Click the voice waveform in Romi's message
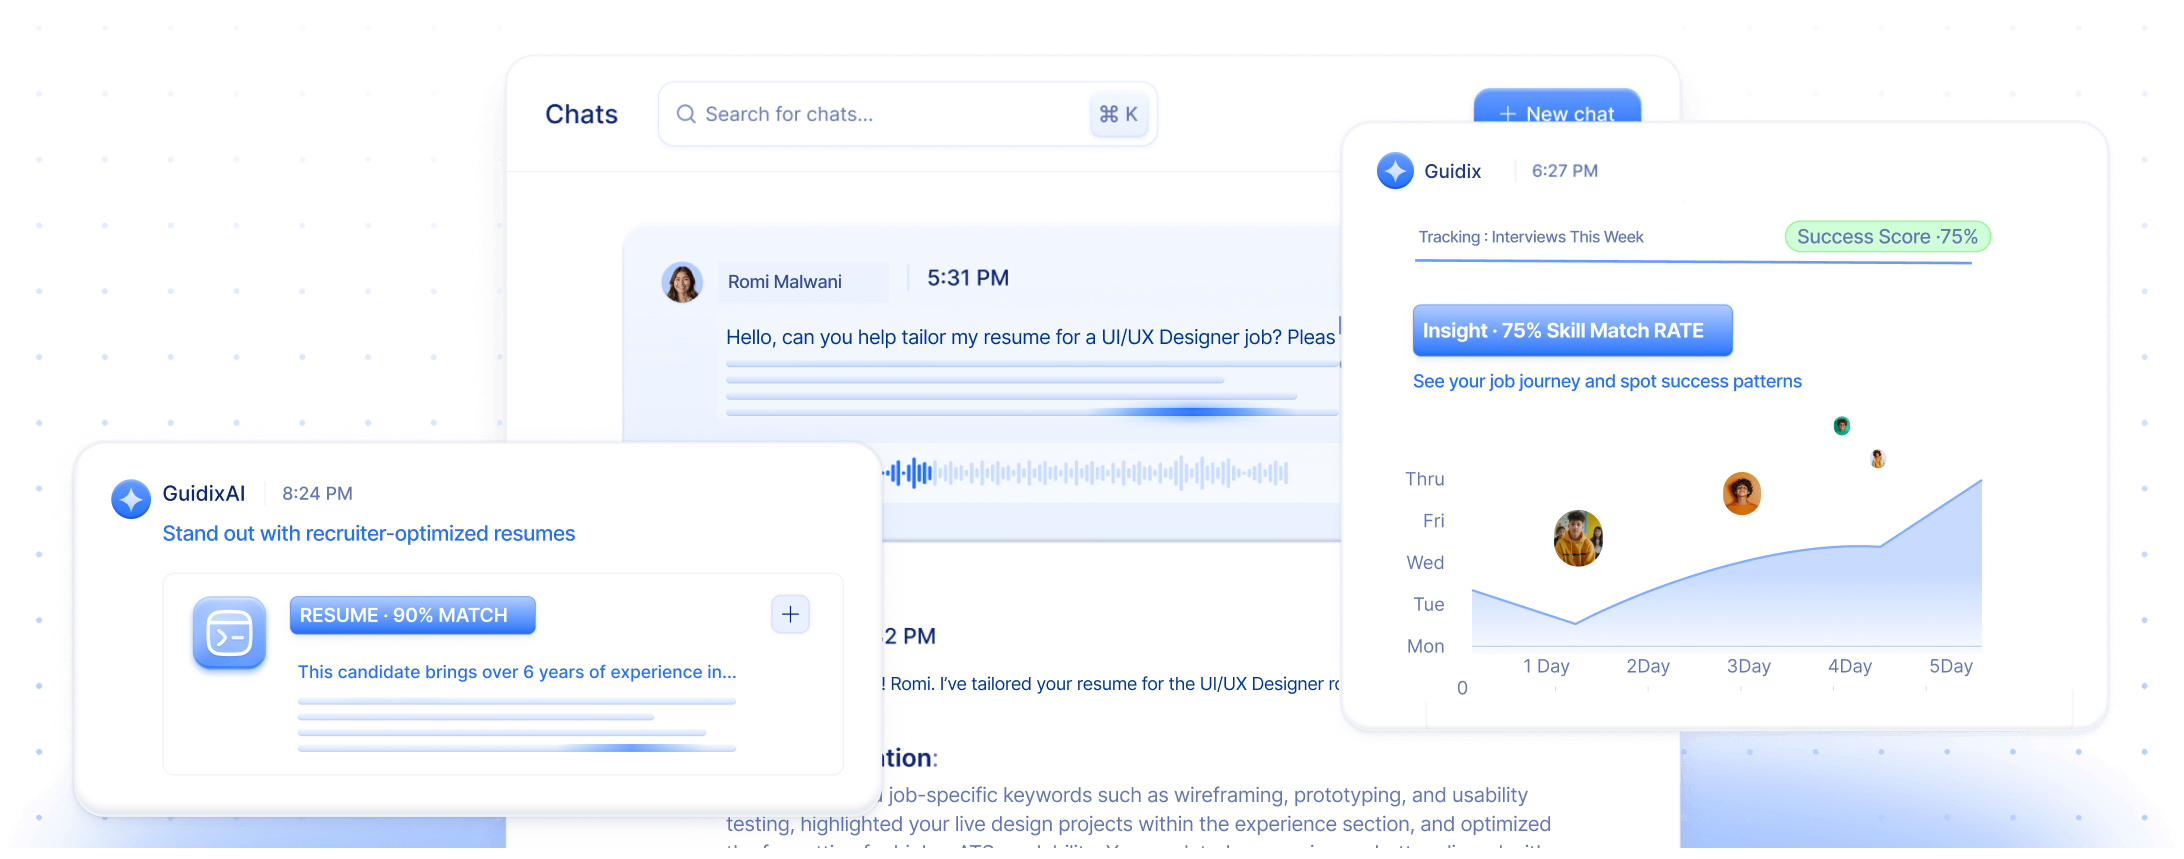 [1085, 472]
